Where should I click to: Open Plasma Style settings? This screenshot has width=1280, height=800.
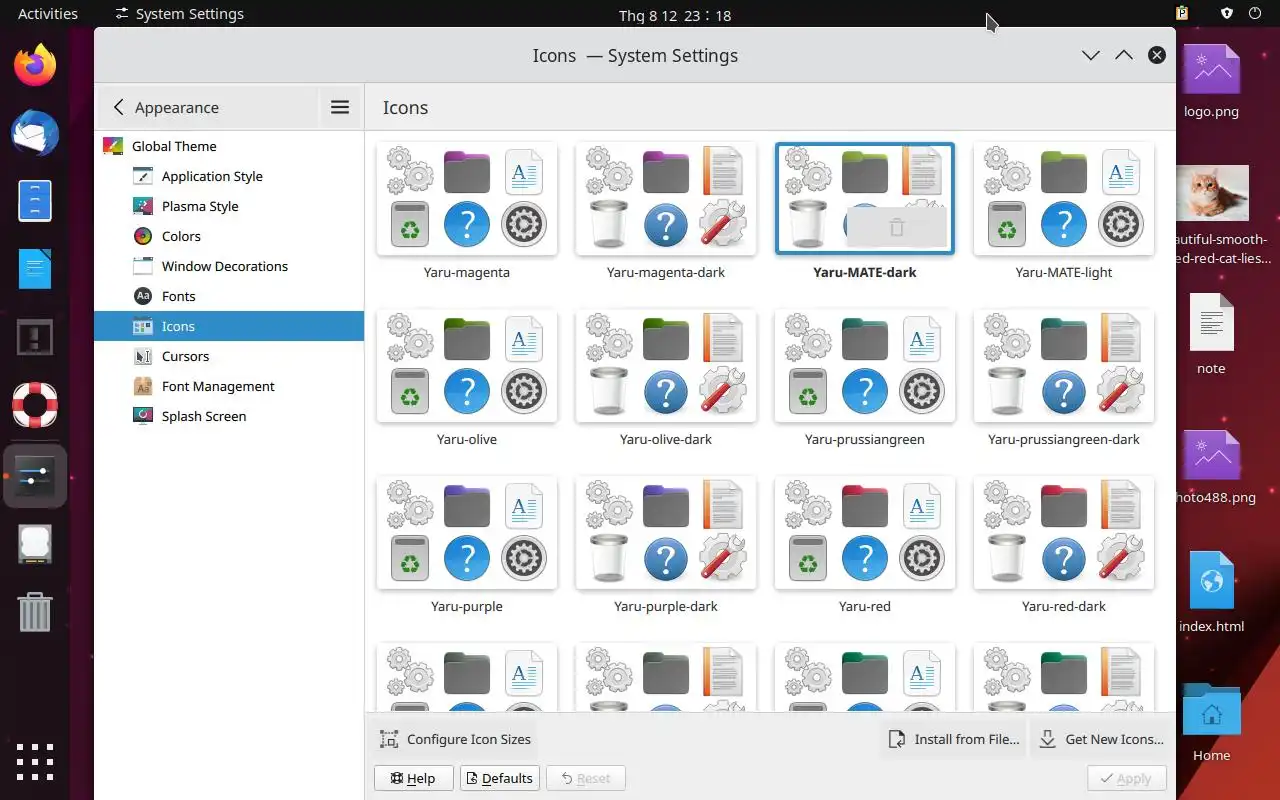(x=229, y=206)
